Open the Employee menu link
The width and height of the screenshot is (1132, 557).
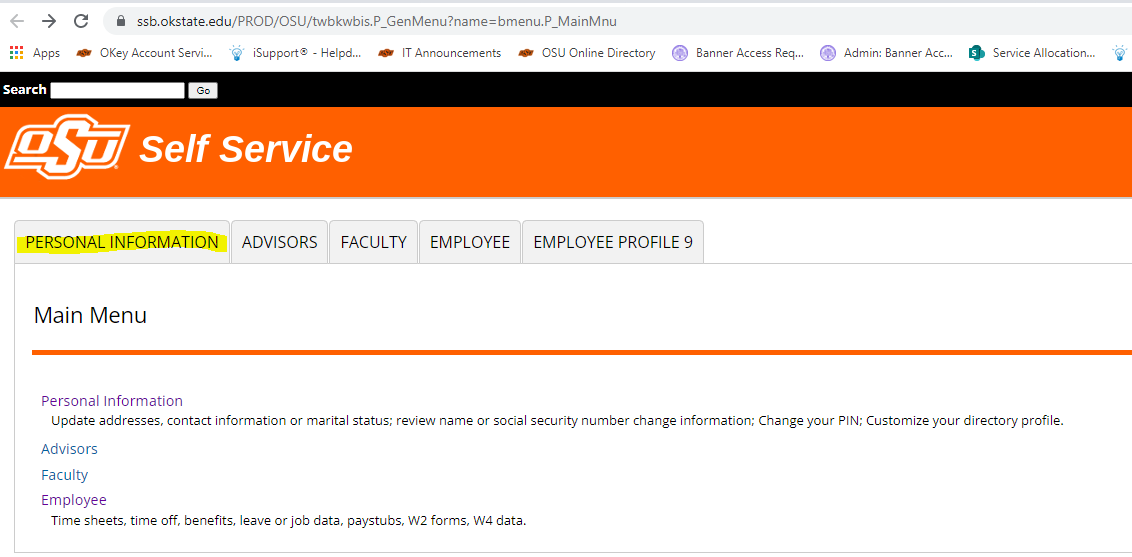coord(74,500)
